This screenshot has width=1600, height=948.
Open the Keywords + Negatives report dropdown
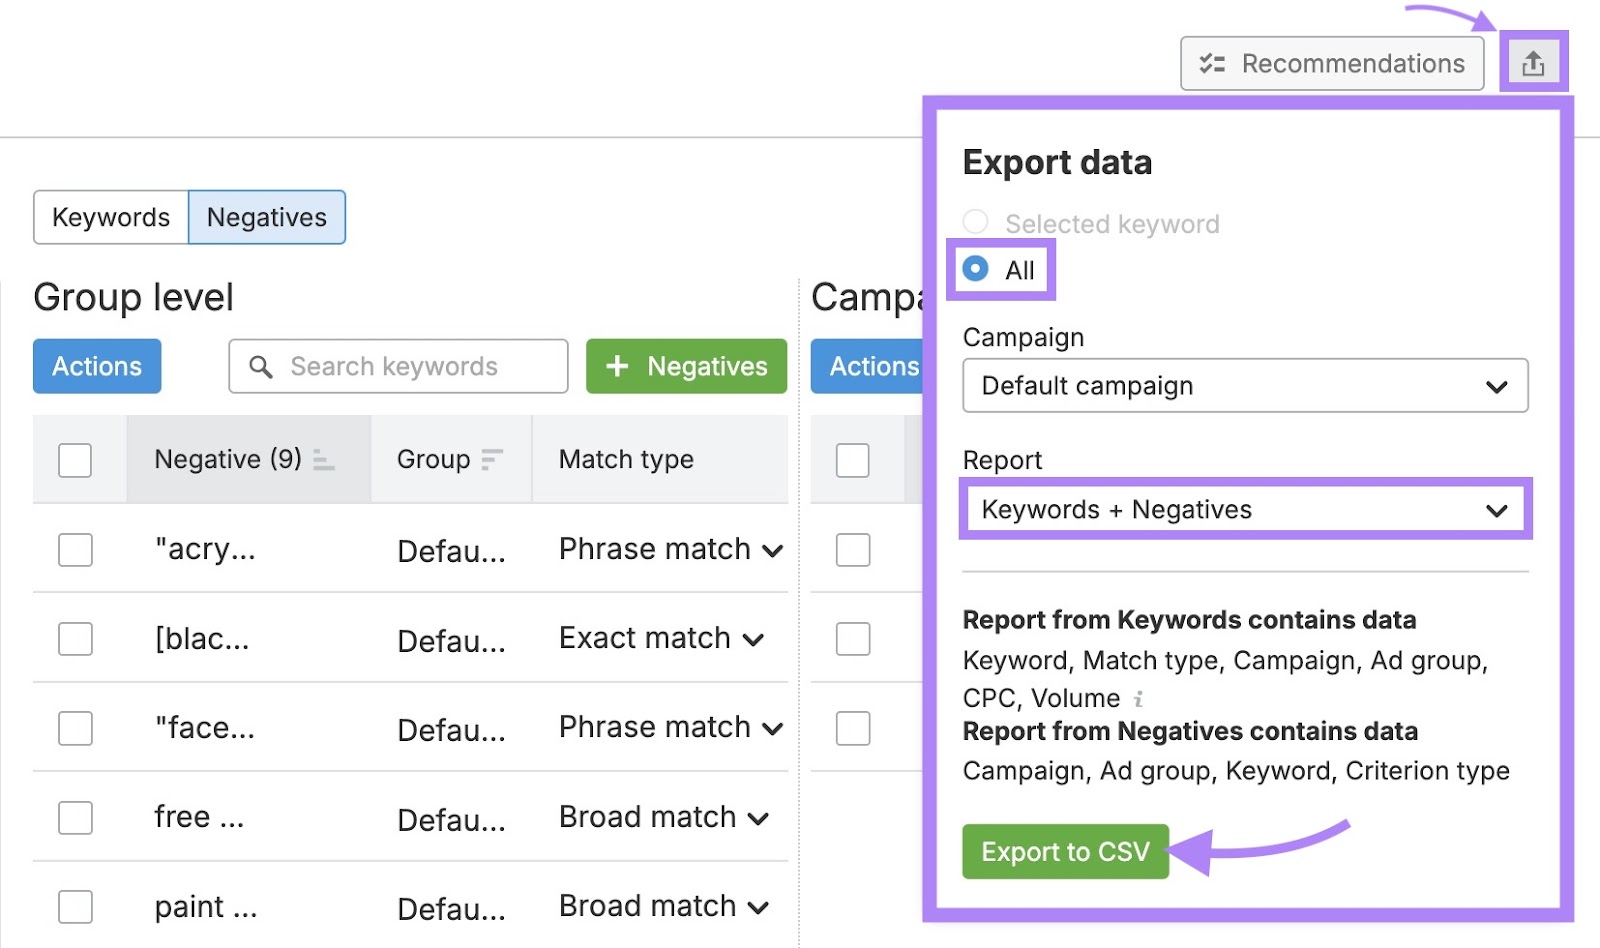(1244, 509)
